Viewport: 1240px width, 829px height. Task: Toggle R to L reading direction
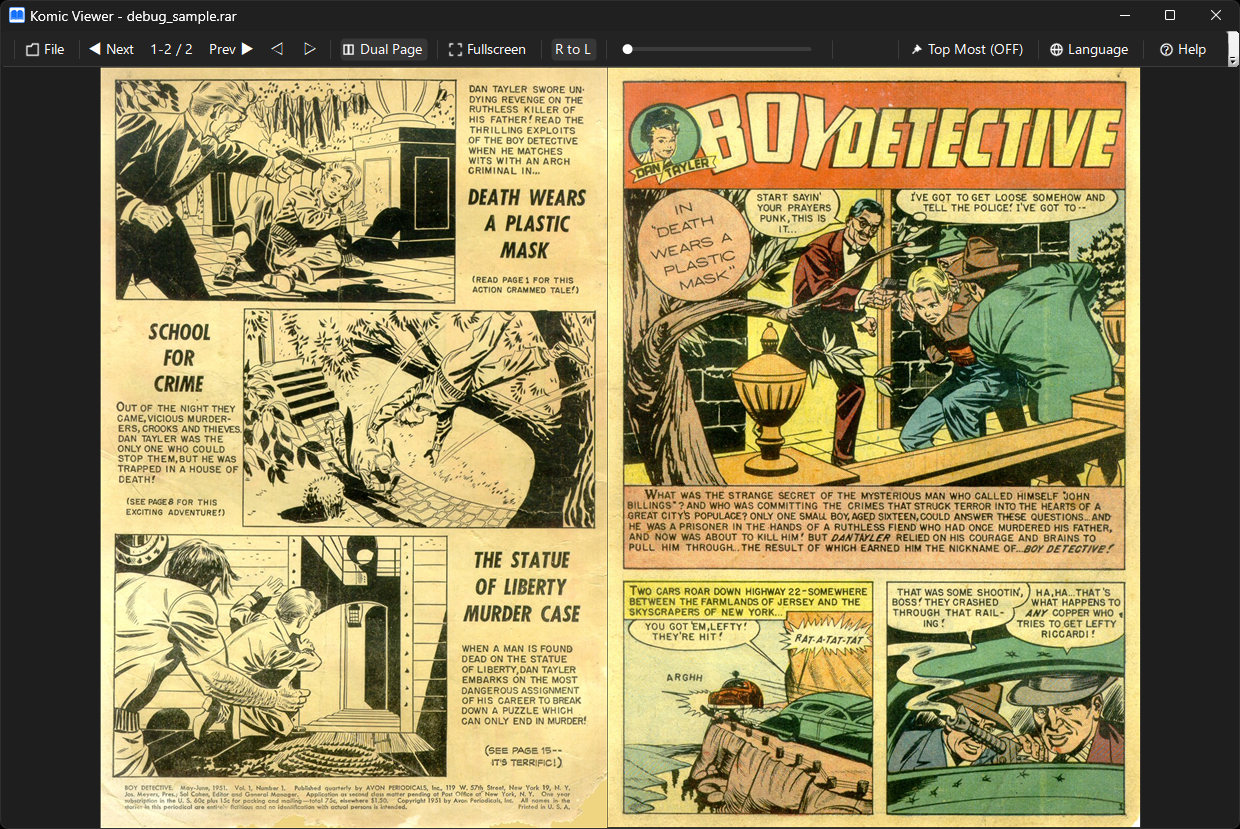coord(573,48)
